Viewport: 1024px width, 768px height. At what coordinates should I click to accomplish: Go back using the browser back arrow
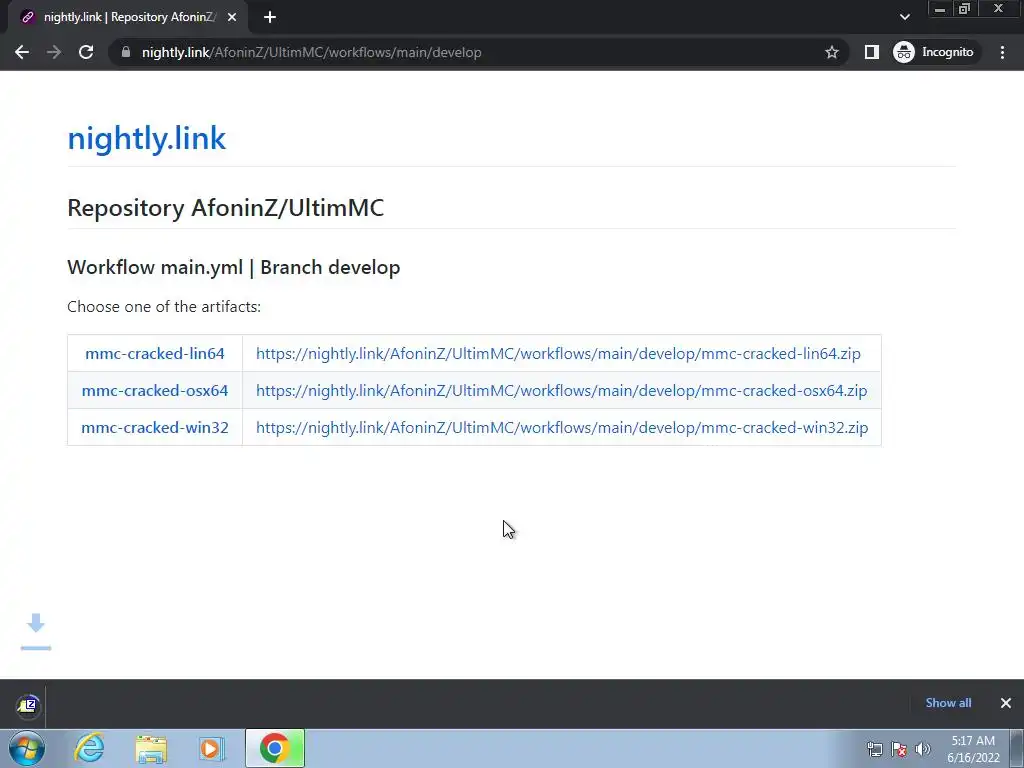22,52
